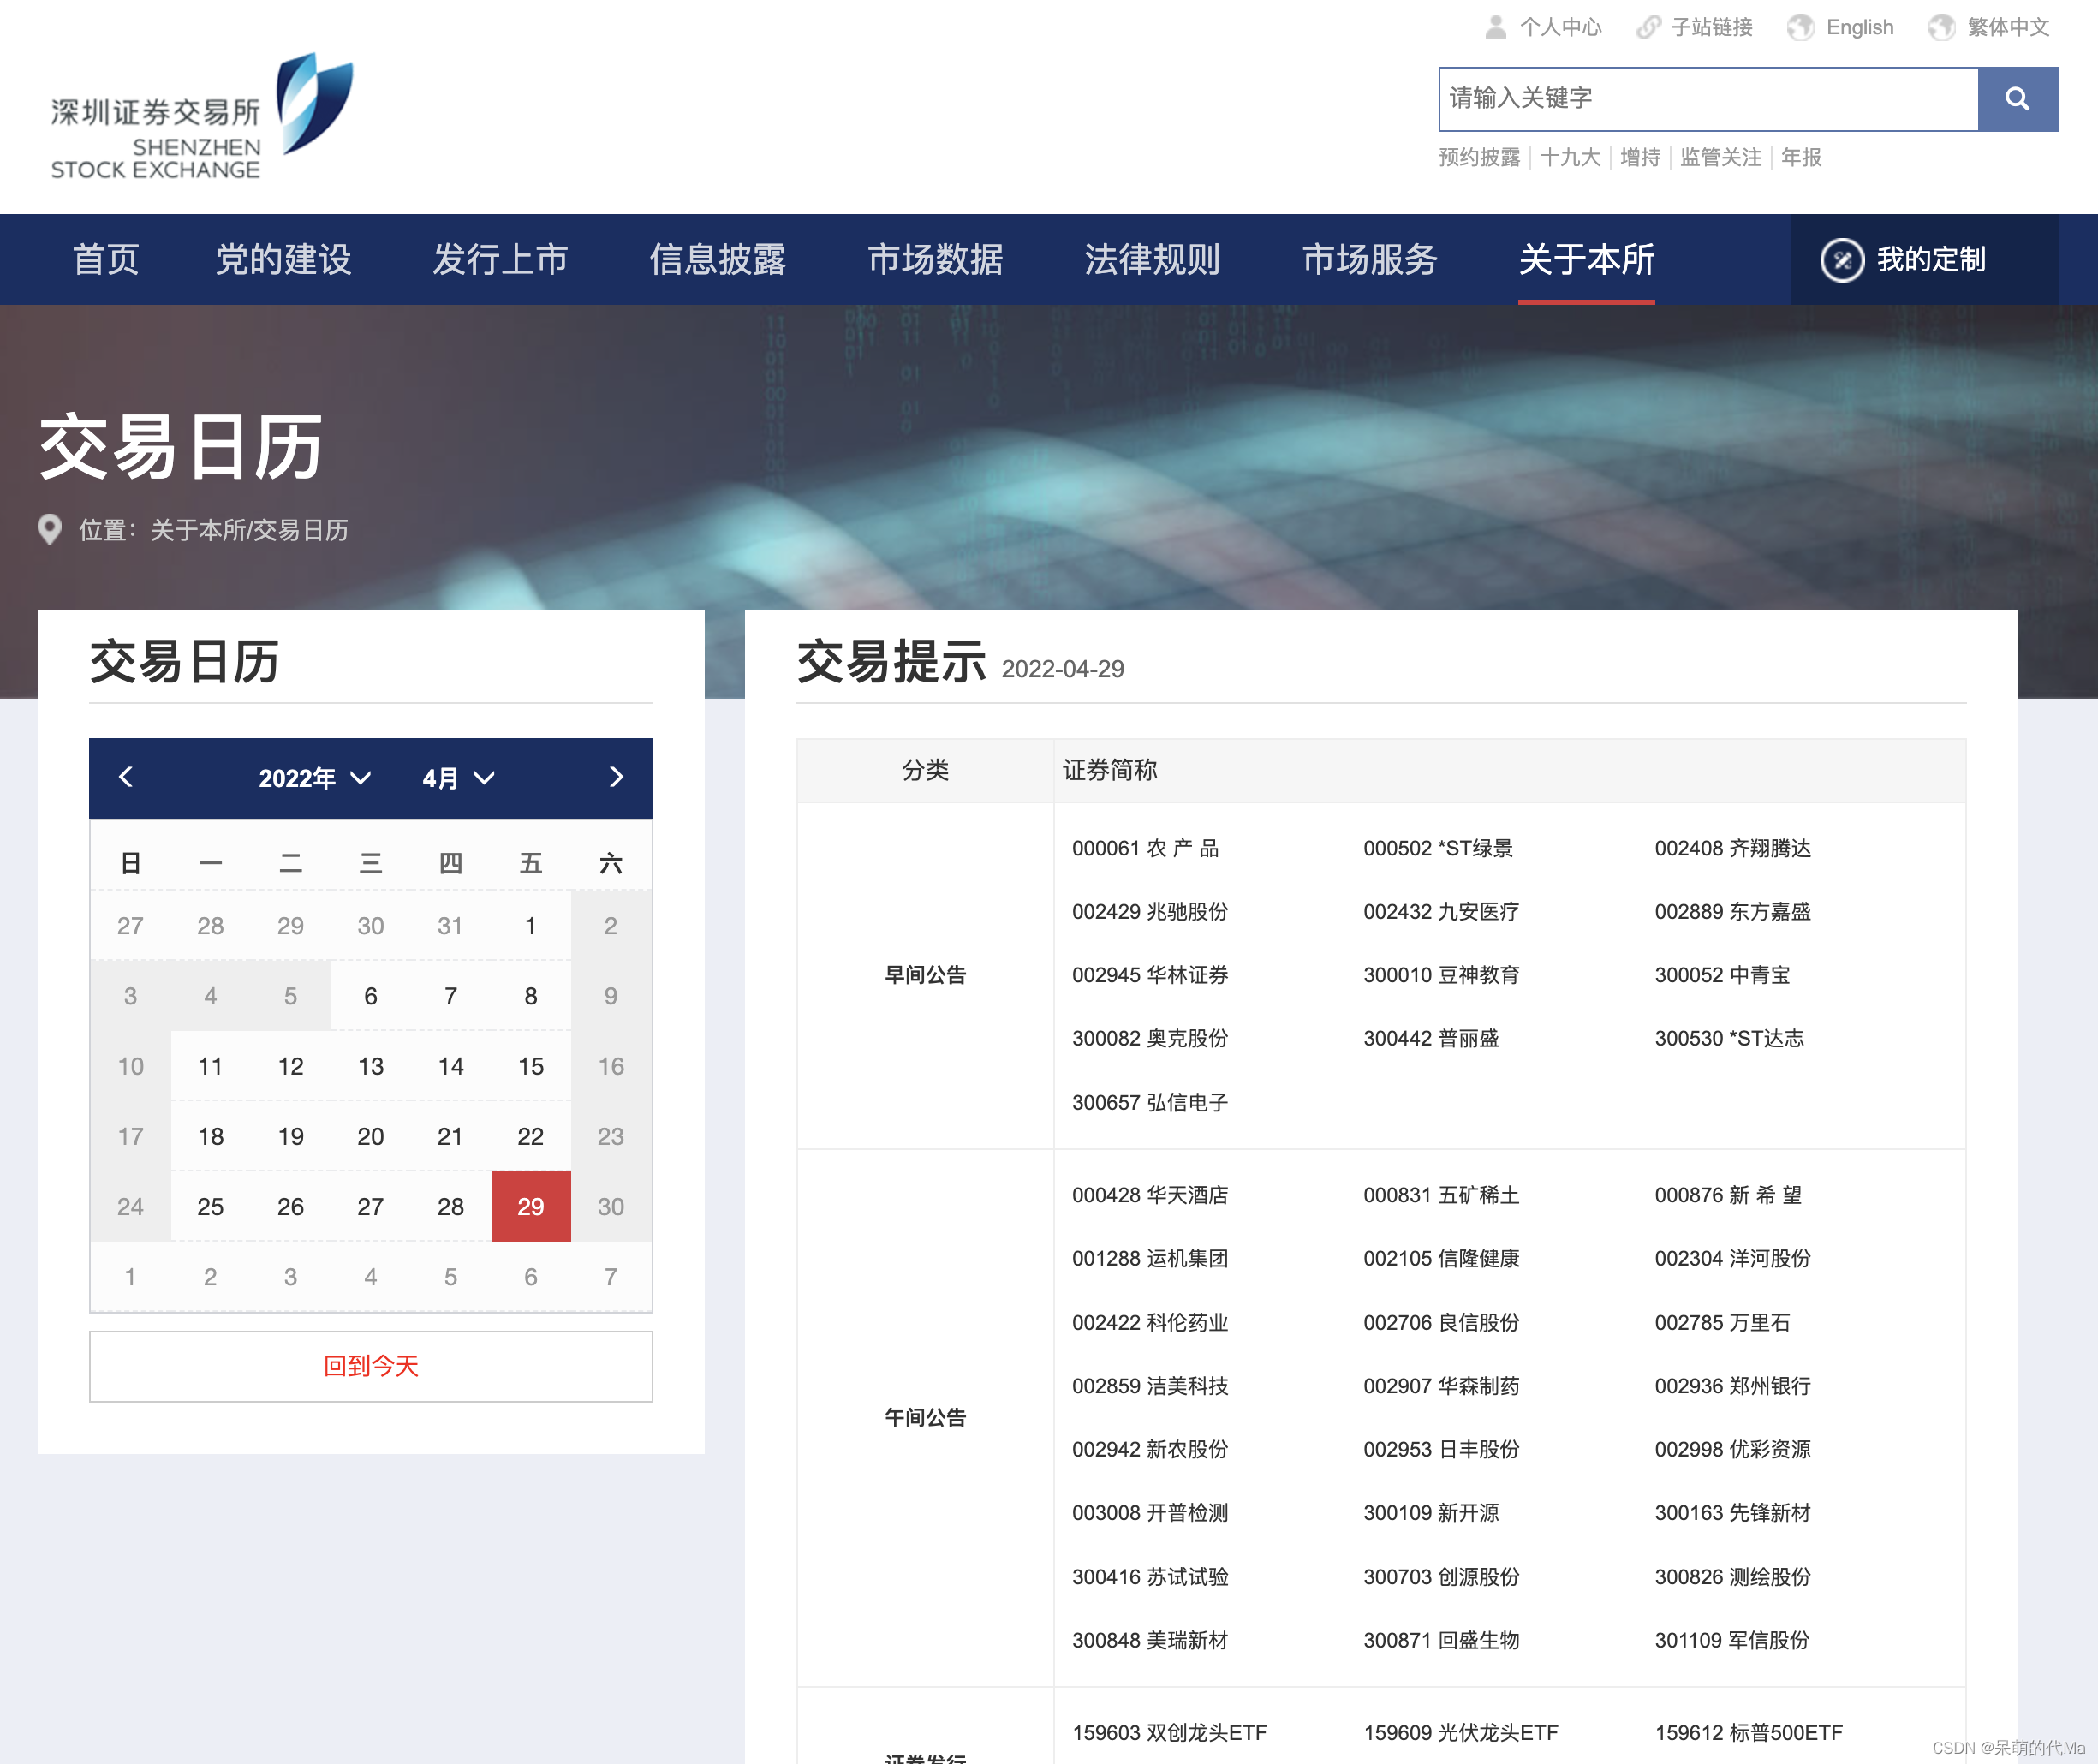2098x1764 pixels.
Task: Click the keyword search input field
Action: 1707,99
